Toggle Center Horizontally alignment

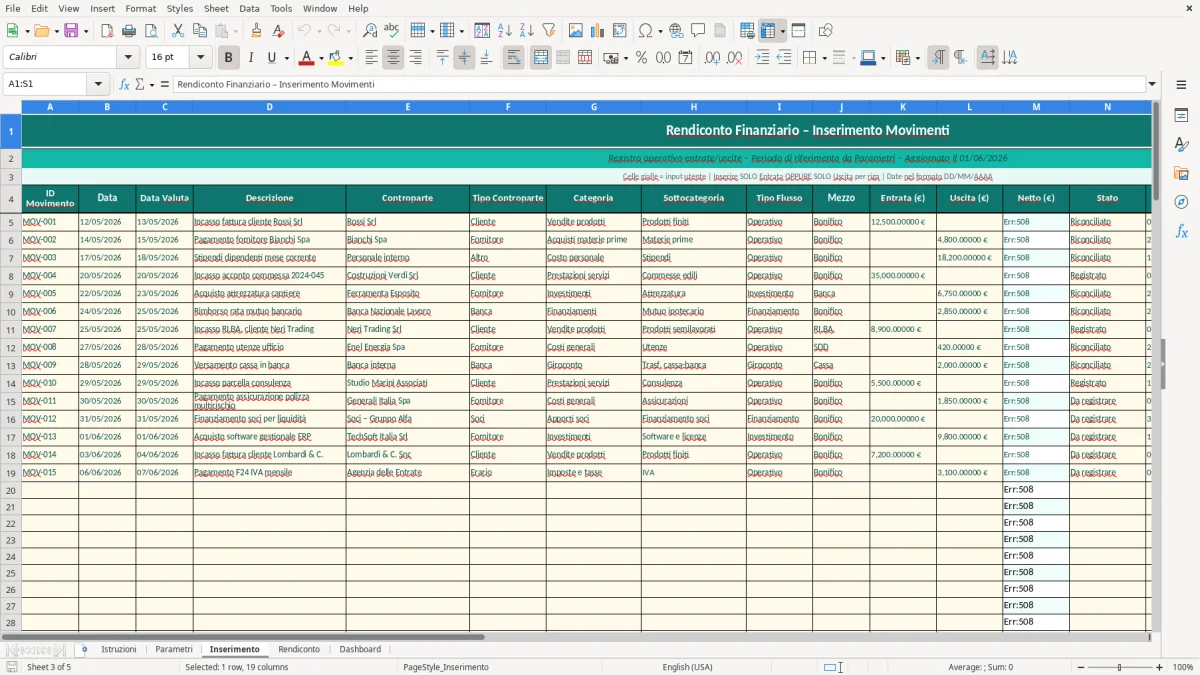point(393,58)
